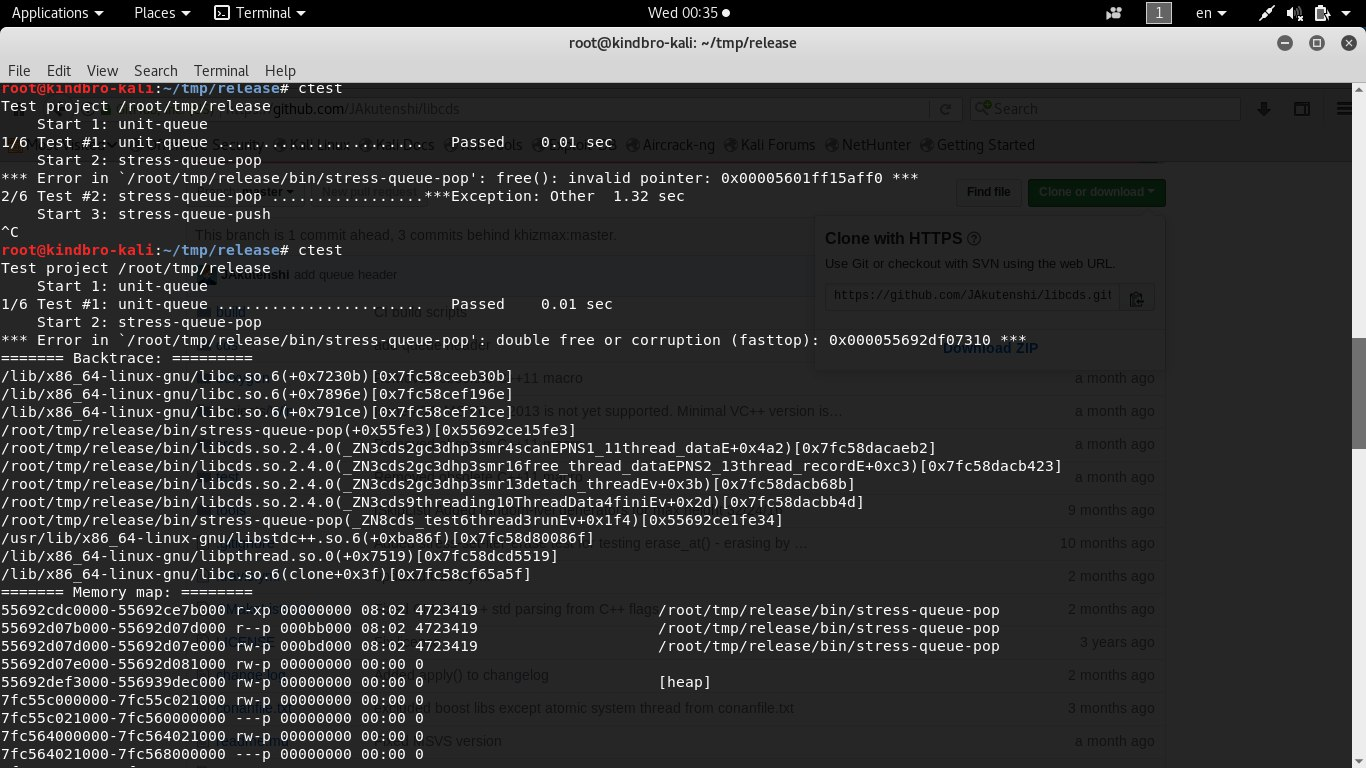This screenshot has width=1366, height=768.
Task: Open the View menu in terminal
Action: [x=102, y=70]
